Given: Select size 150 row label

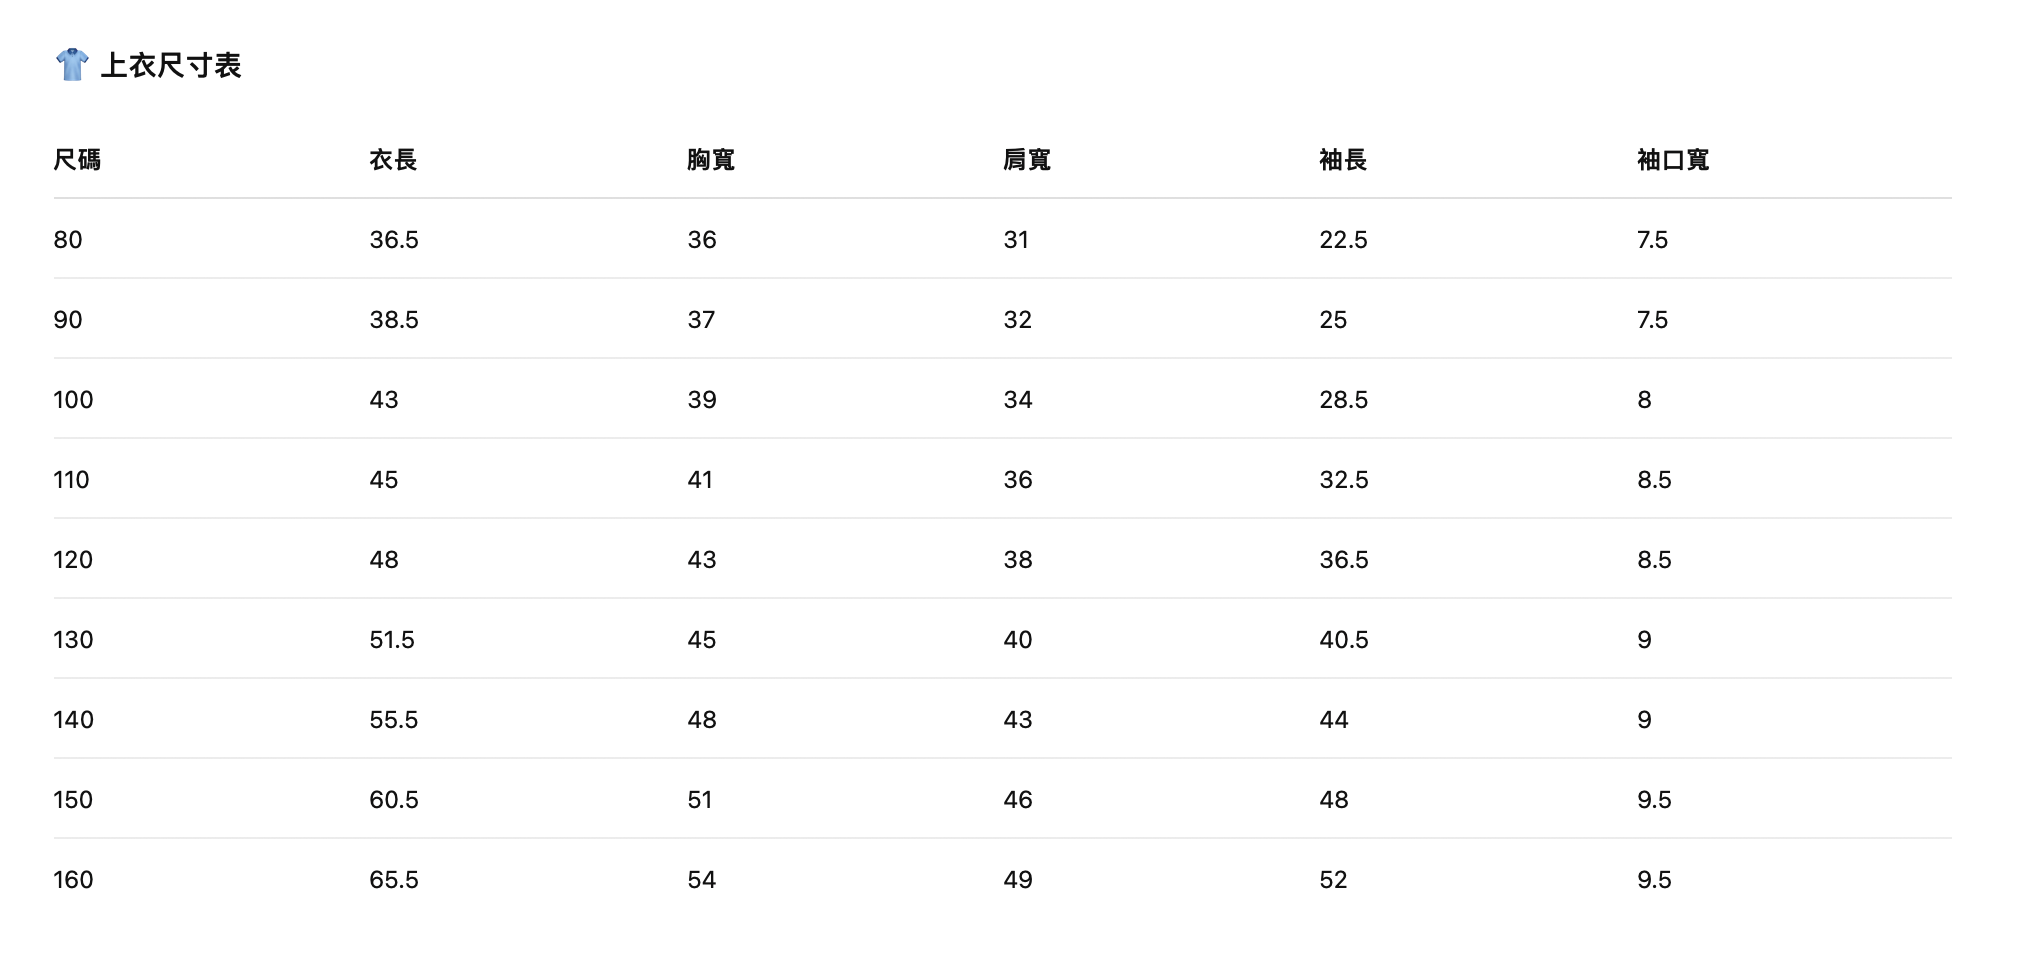Looking at the screenshot, I should 73,800.
